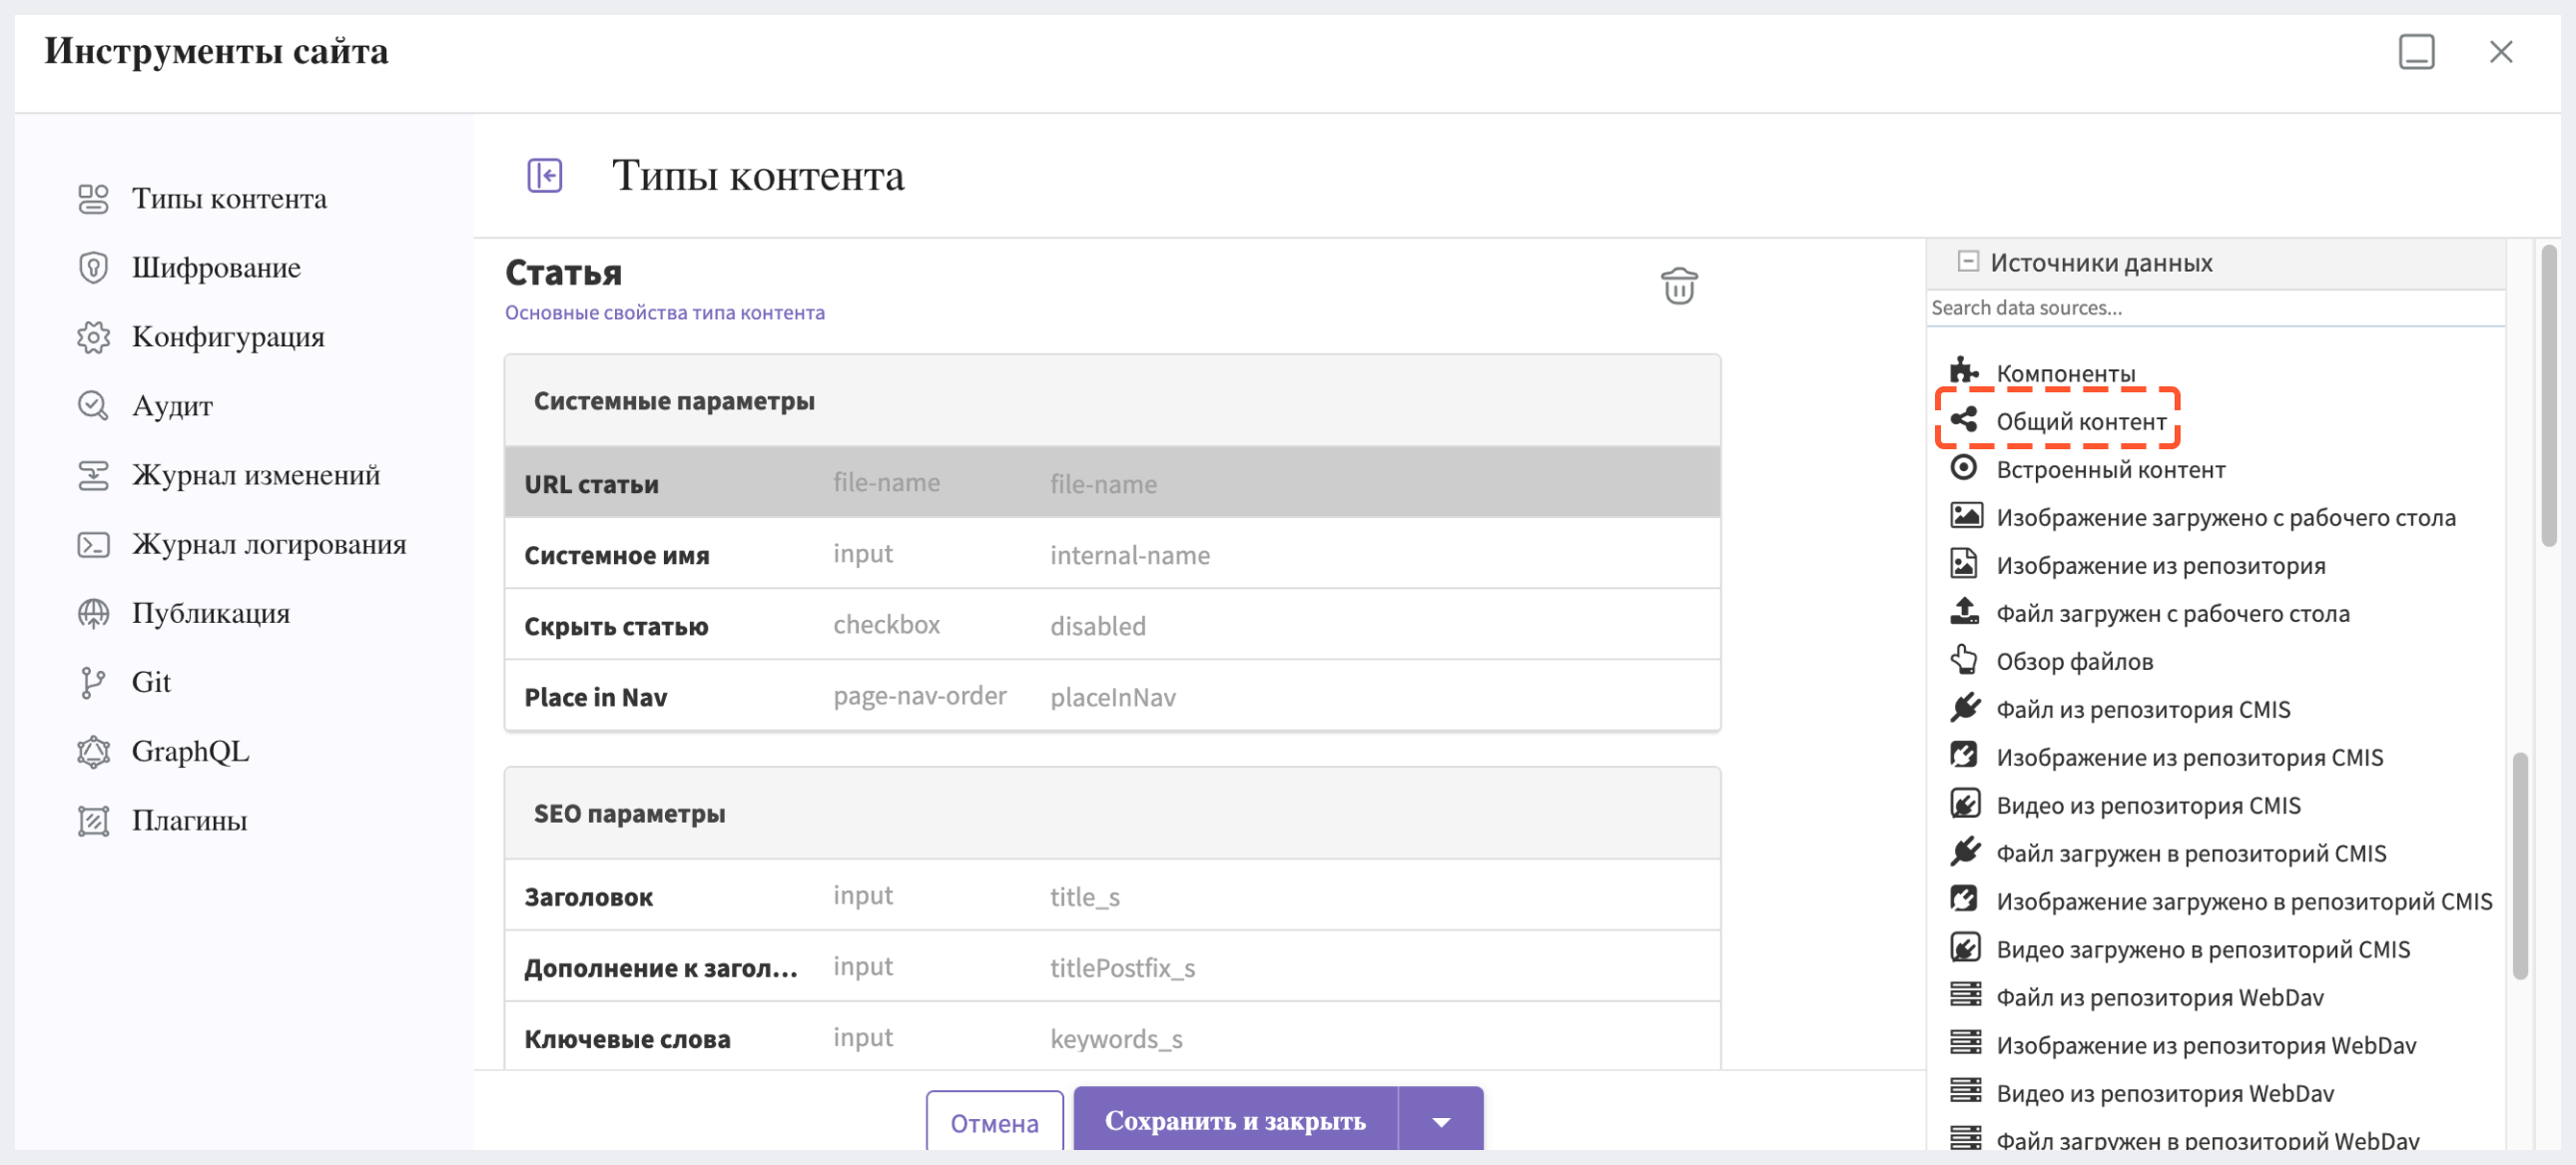Click icon for Изображение загружено с рабочего стола
The image size is (2576, 1165).
pyautogui.click(x=1964, y=516)
